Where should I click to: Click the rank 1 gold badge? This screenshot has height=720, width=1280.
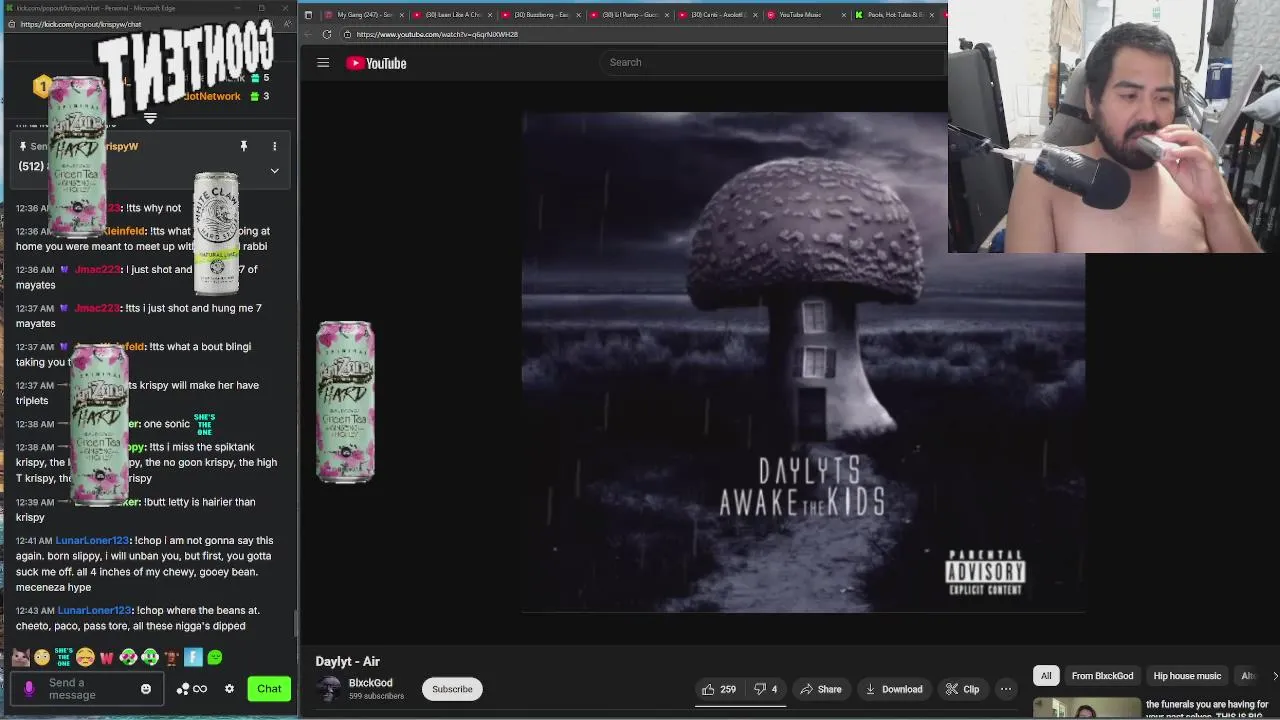[41, 87]
